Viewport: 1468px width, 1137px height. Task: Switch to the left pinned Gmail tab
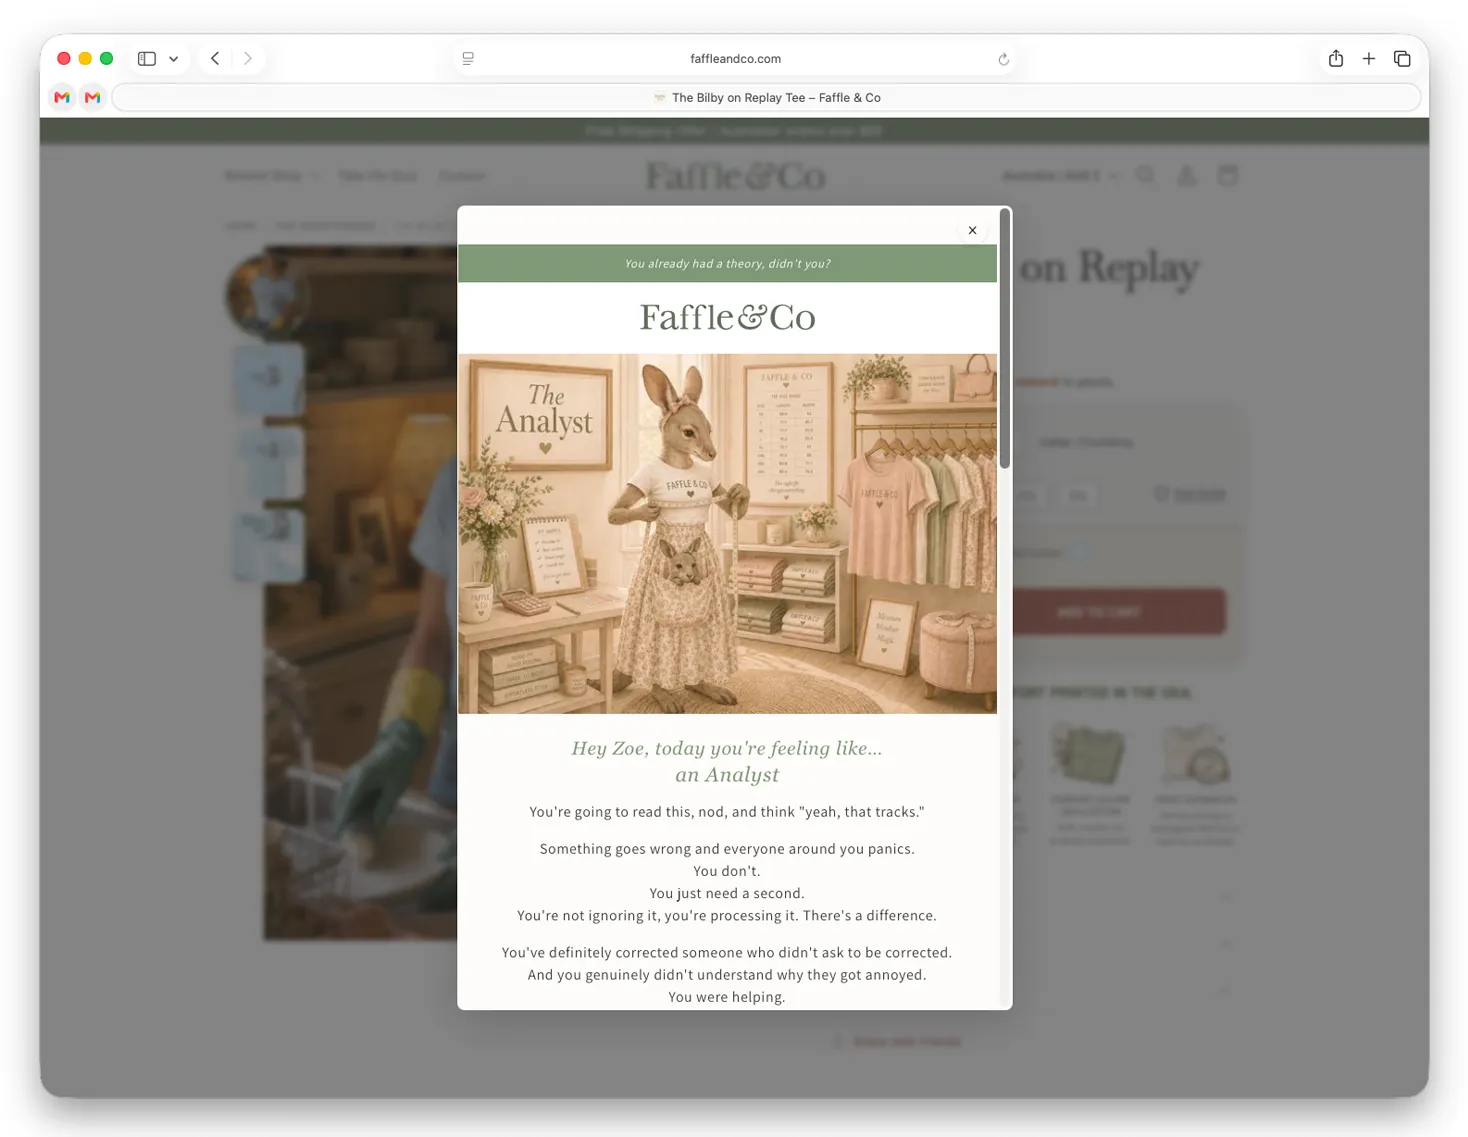click(x=62, y=97)
